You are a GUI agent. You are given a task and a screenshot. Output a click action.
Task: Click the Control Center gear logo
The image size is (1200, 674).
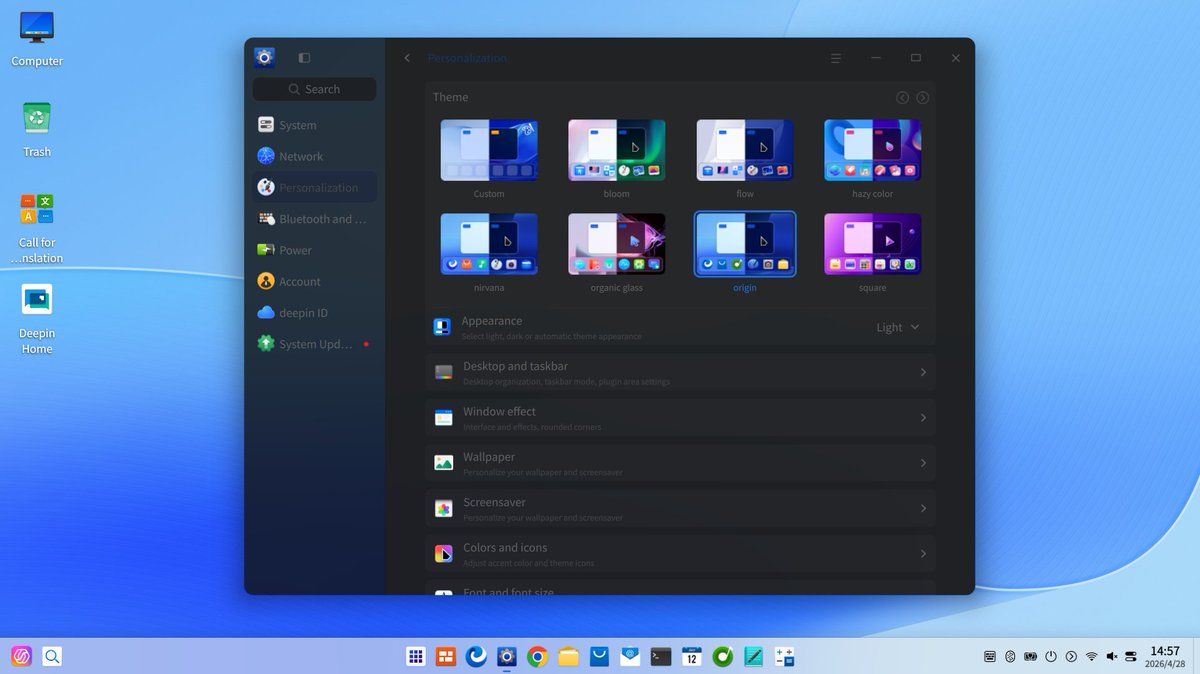coord(265,58)
